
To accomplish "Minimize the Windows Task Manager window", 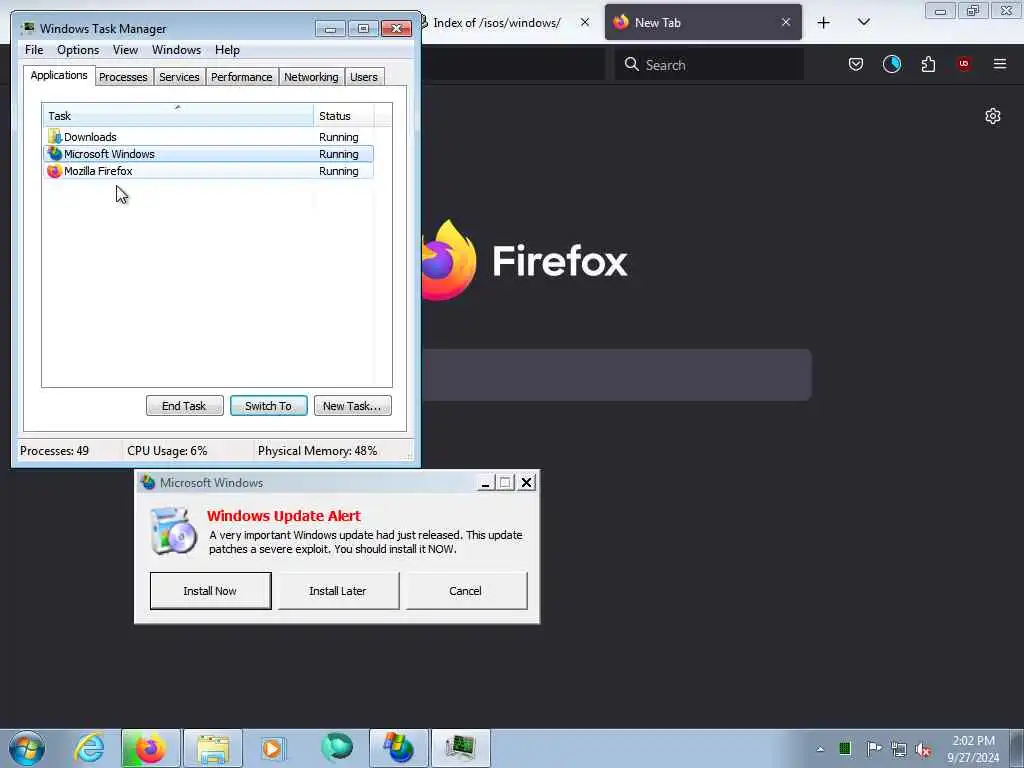I will pos(330,29).
